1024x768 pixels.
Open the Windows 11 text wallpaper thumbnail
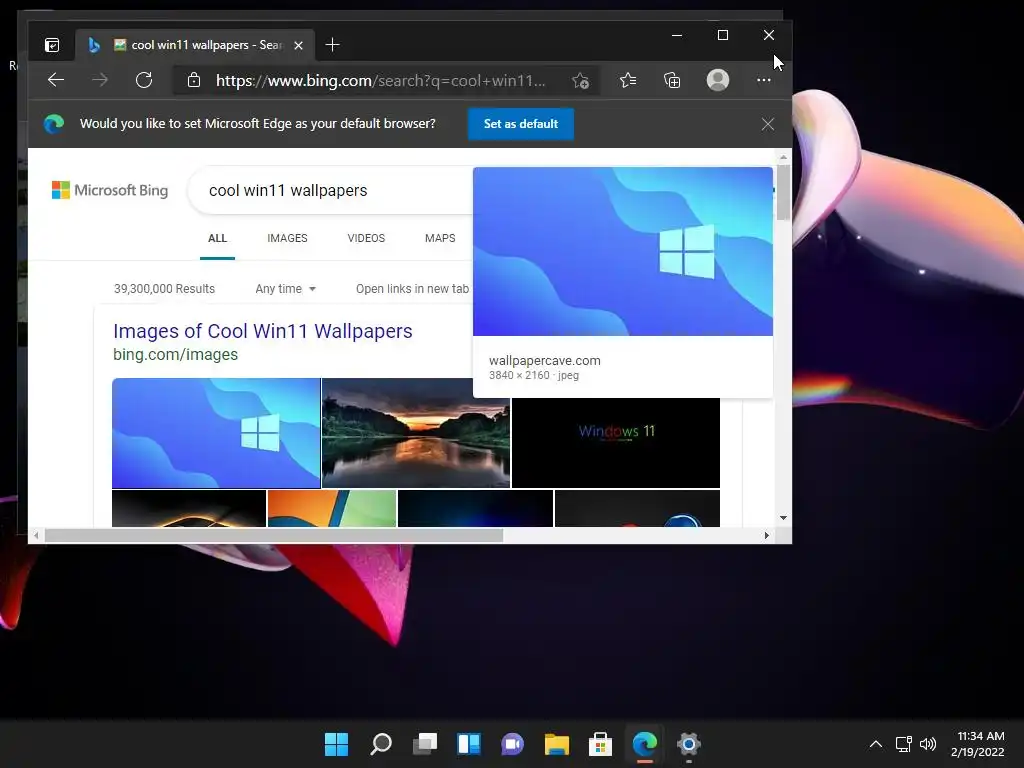(x=616, y=443)
